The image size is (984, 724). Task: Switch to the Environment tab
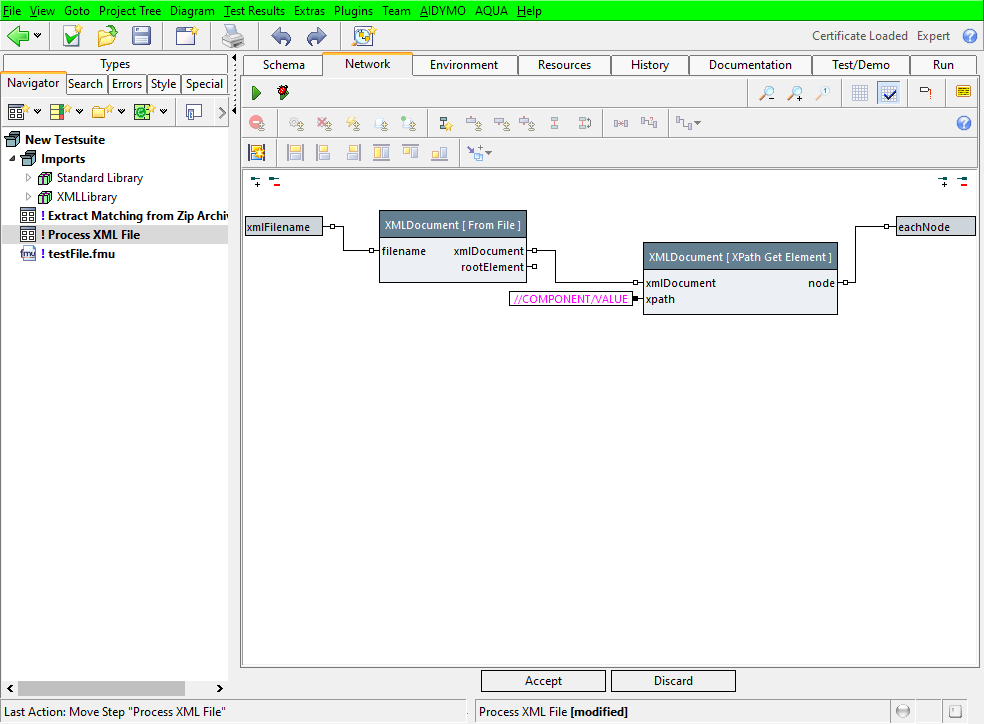point(463,65)
